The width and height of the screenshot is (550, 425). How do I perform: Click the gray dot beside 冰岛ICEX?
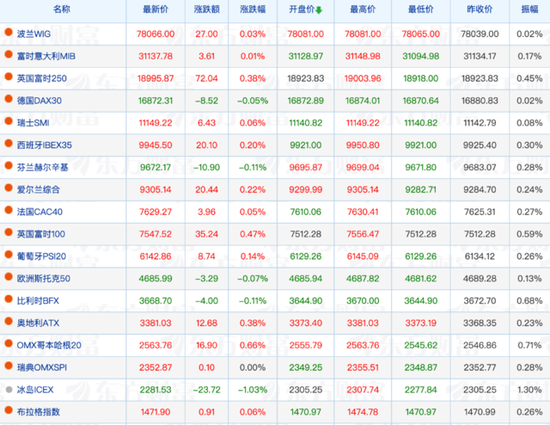(9, 389)
